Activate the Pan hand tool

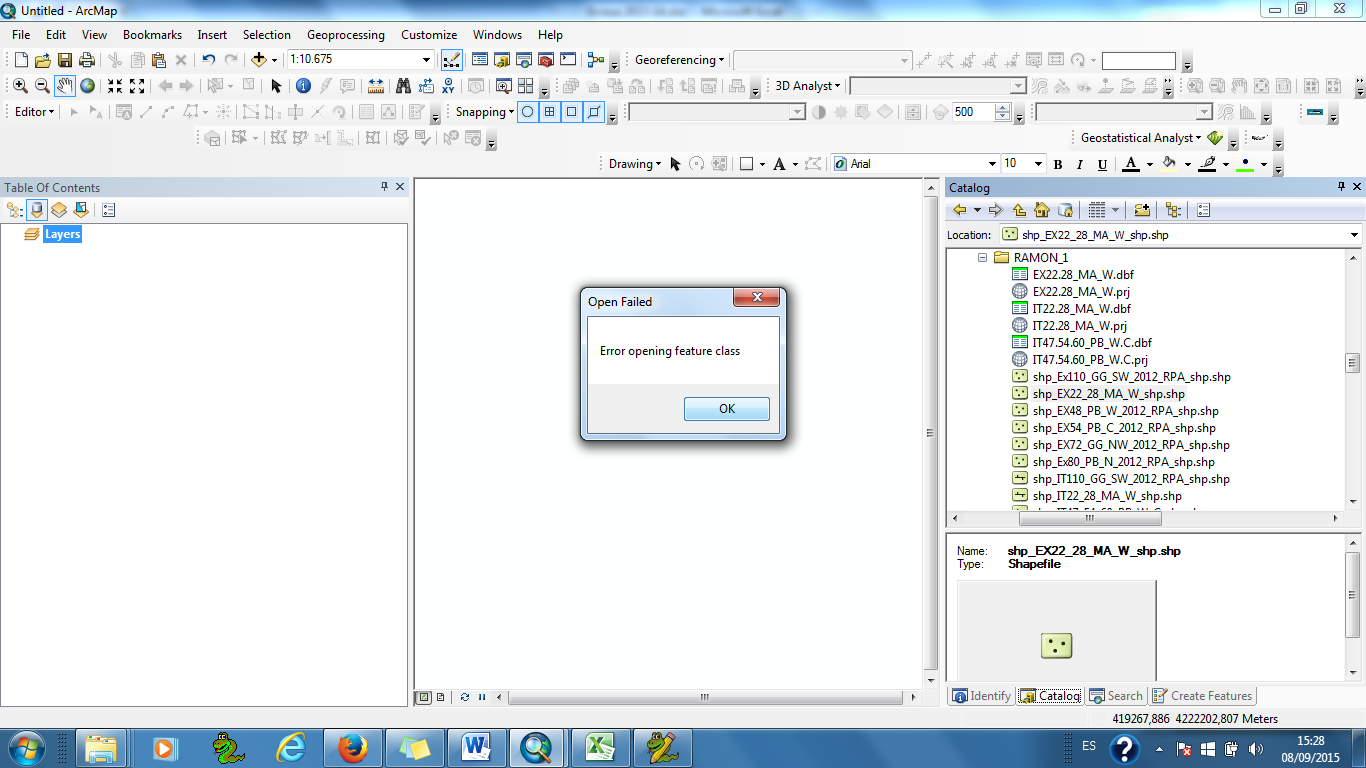(65, 86)
